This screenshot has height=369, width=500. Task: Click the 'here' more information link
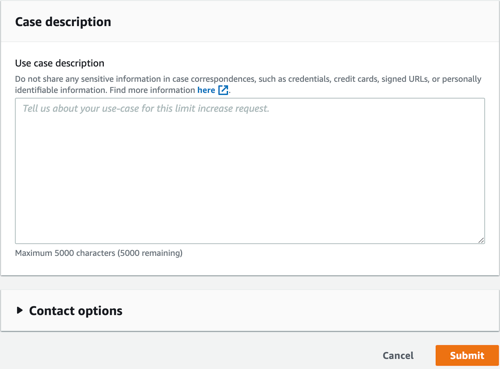[206, 90]
